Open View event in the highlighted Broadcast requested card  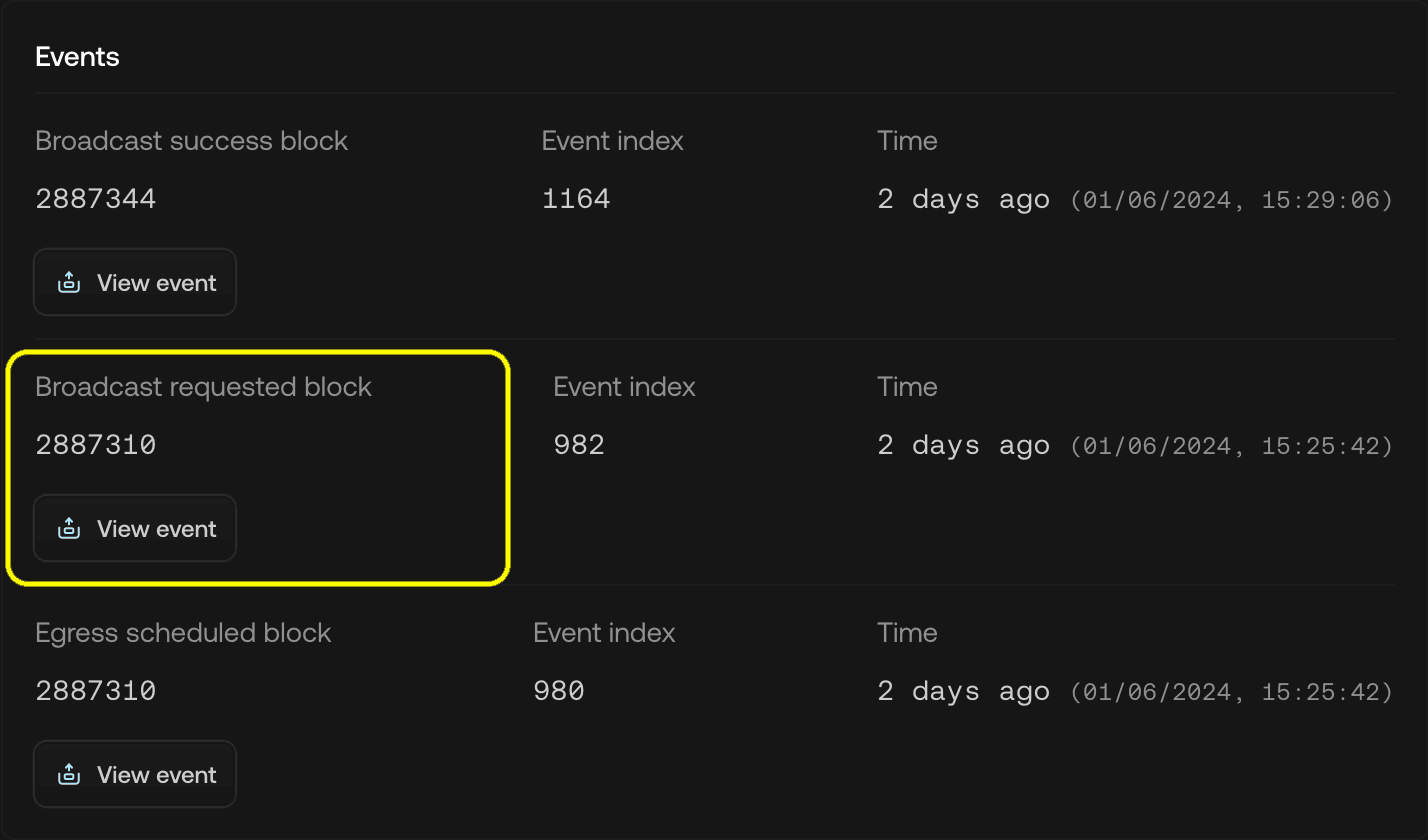tap(135, 528)
